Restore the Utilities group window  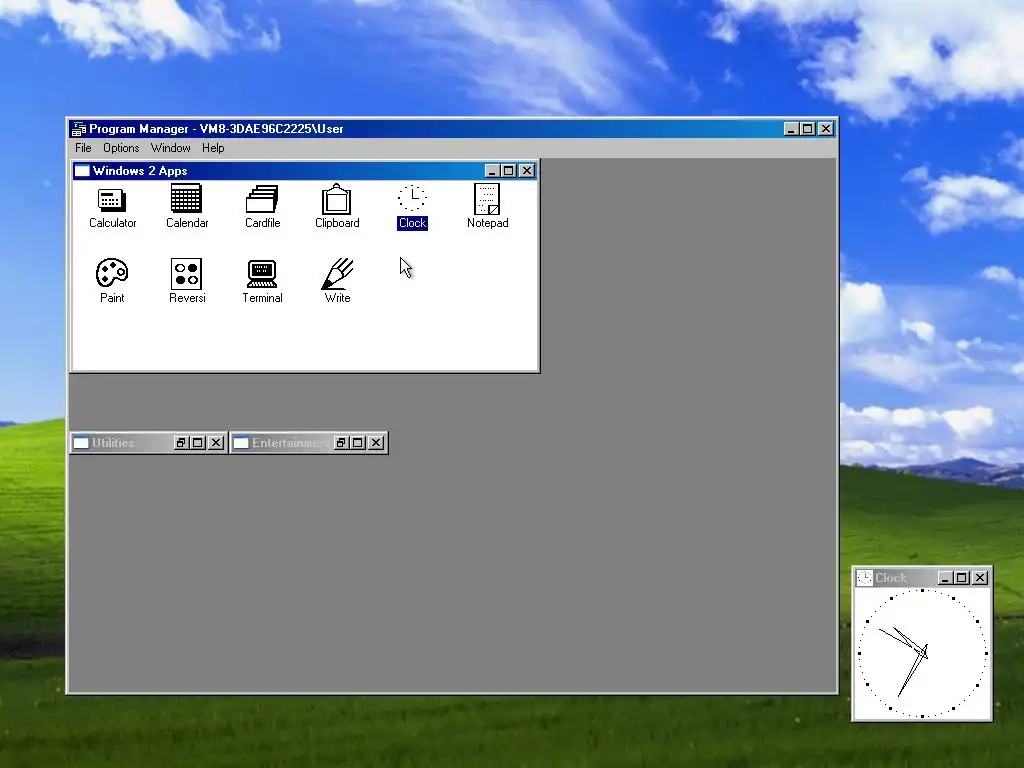[x=182, y=443]
